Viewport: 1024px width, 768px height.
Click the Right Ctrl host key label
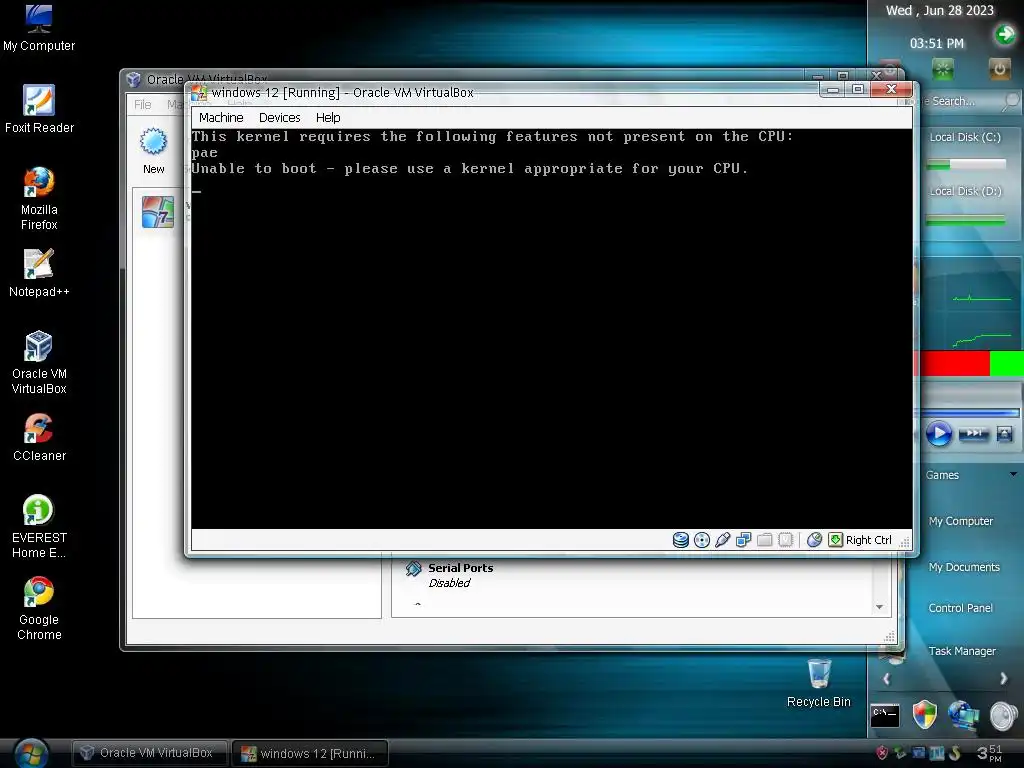pyautogui.click(x=869, y=540)
